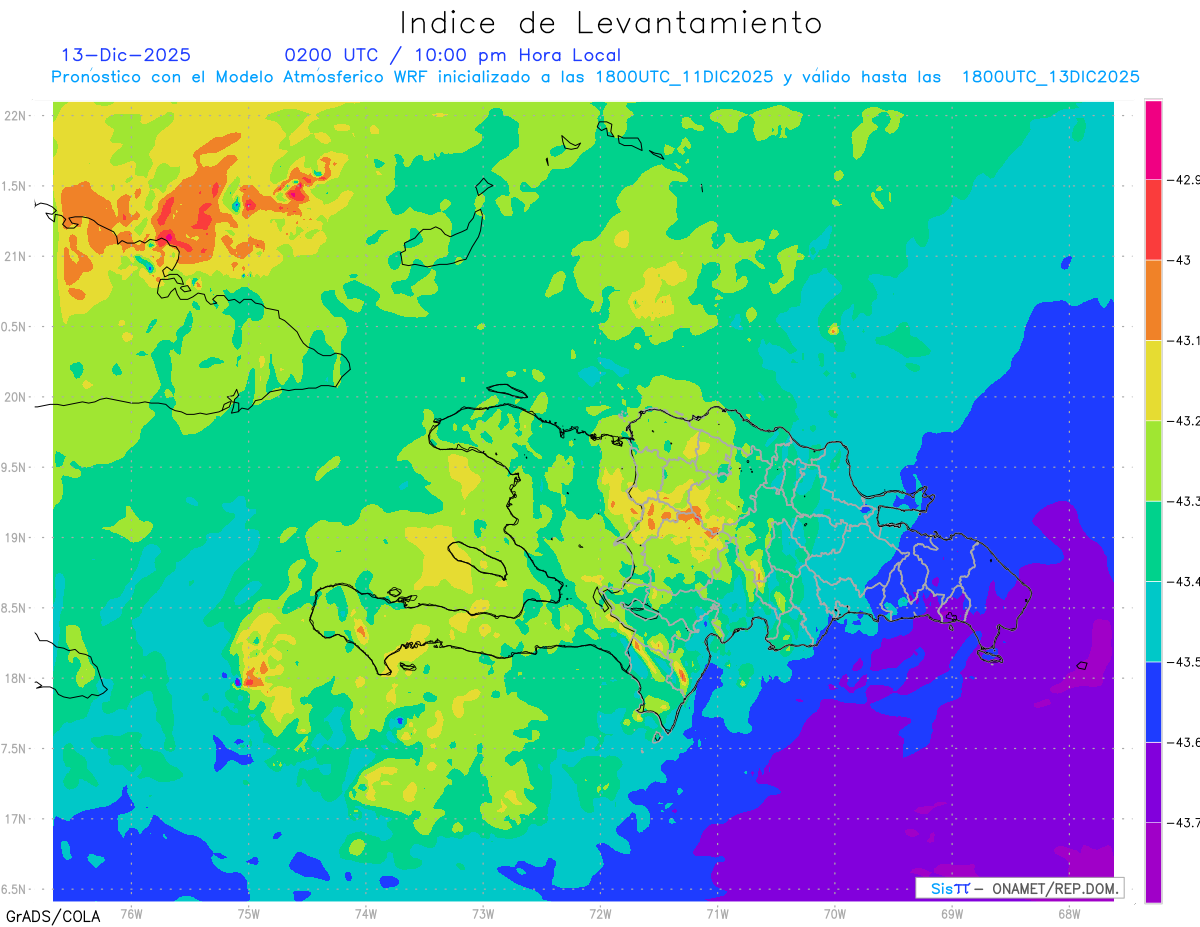Image resolution: width=1200 pixels, height=927 pixels.
Task: Click the "21N" latitude label
Action: [x=17, y=256]
